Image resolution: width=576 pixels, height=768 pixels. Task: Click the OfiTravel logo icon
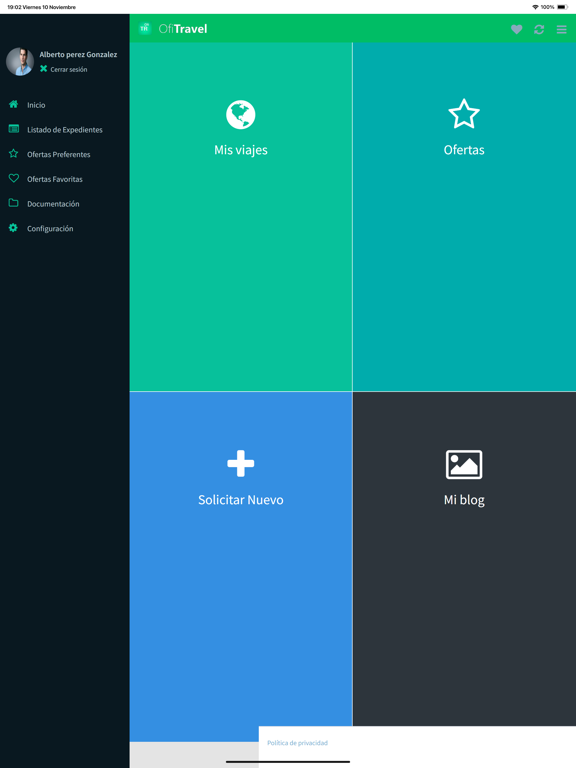coord(144,28)
